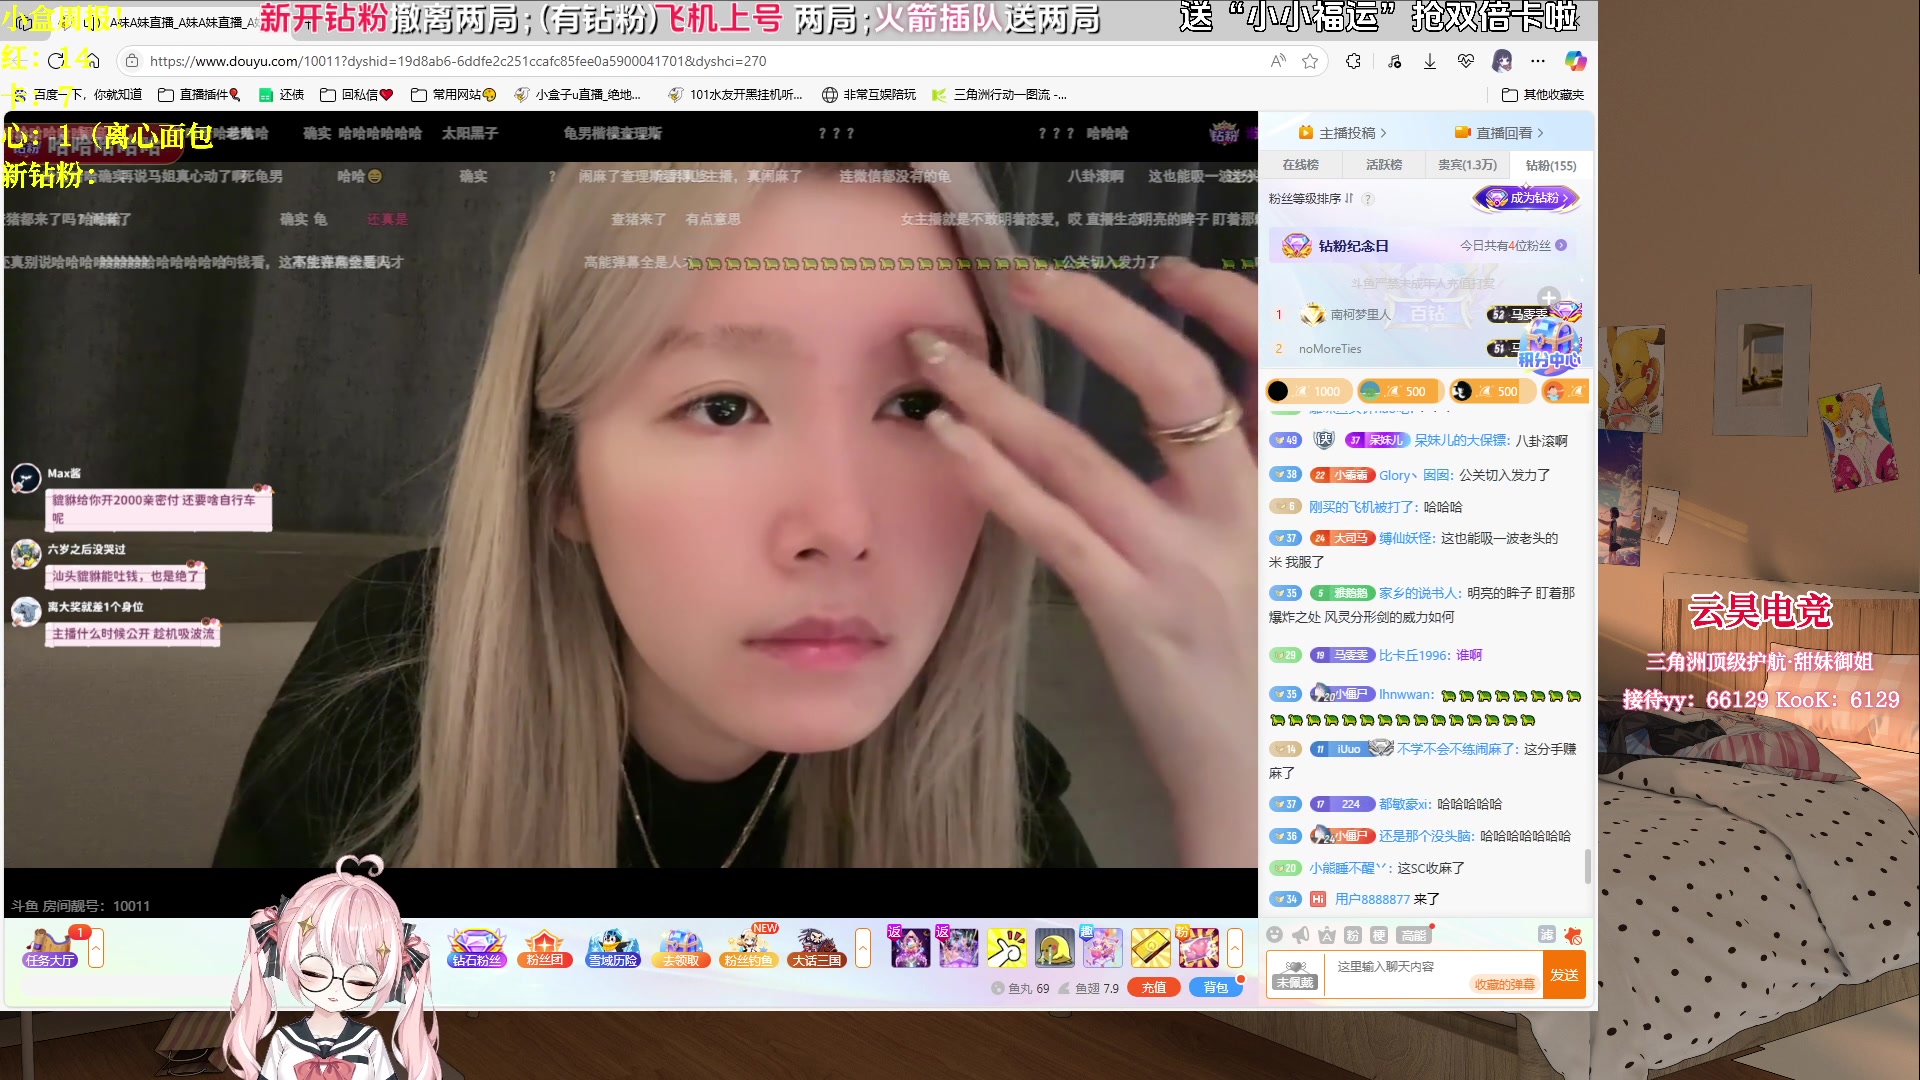This screenshot has width=1920, height=1080.
Task: Open the 直播插件 bookmarks folder
Action: (200, 94)
